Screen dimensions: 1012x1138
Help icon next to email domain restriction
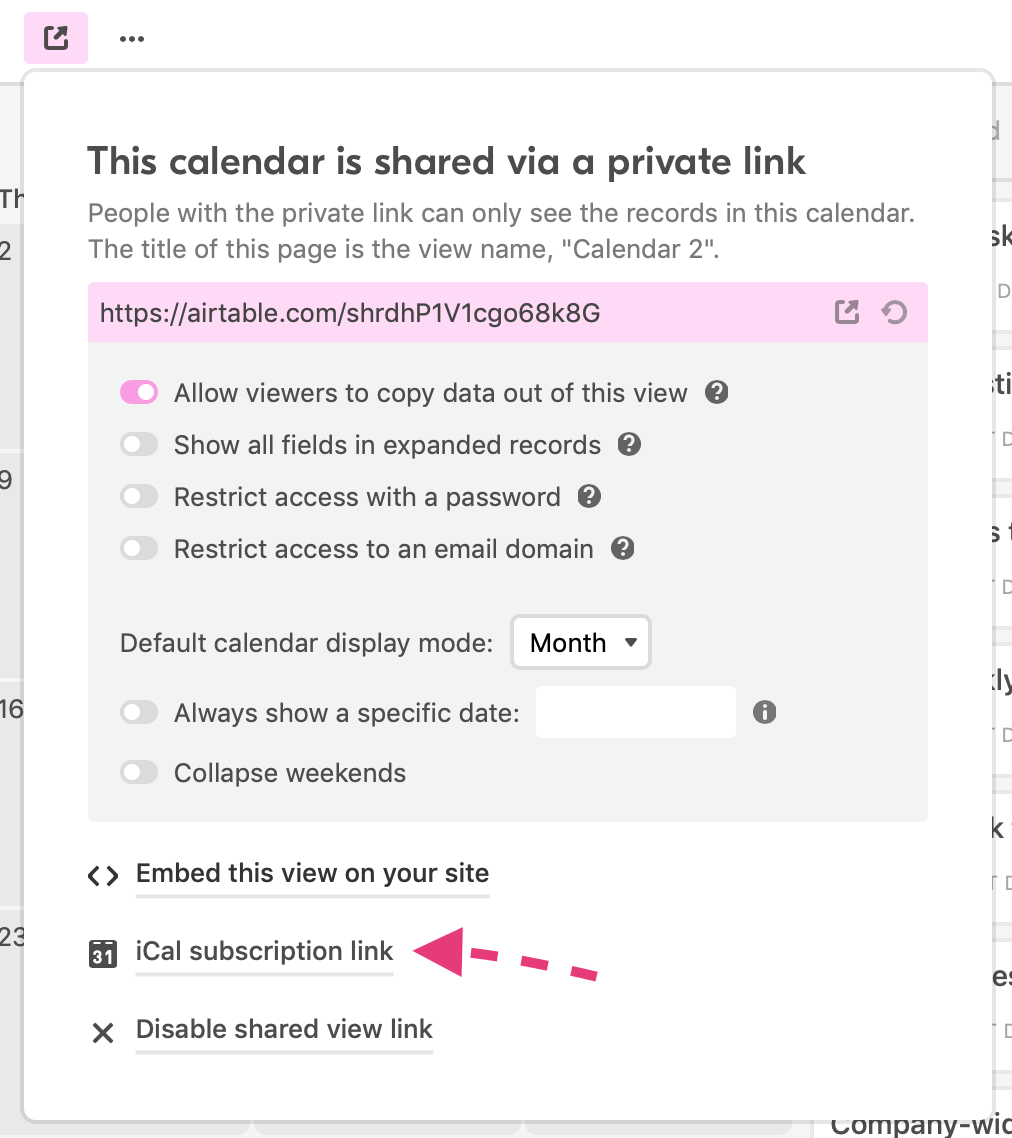pos(623,549)
